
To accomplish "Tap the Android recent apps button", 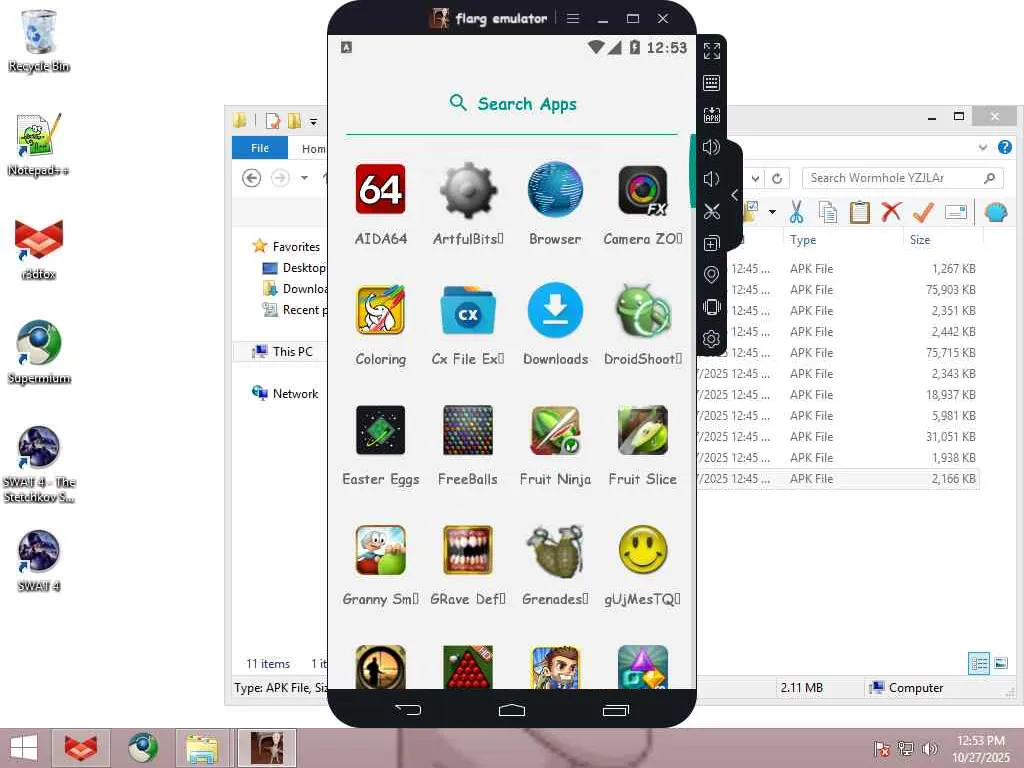I will [x=616, y=709].
